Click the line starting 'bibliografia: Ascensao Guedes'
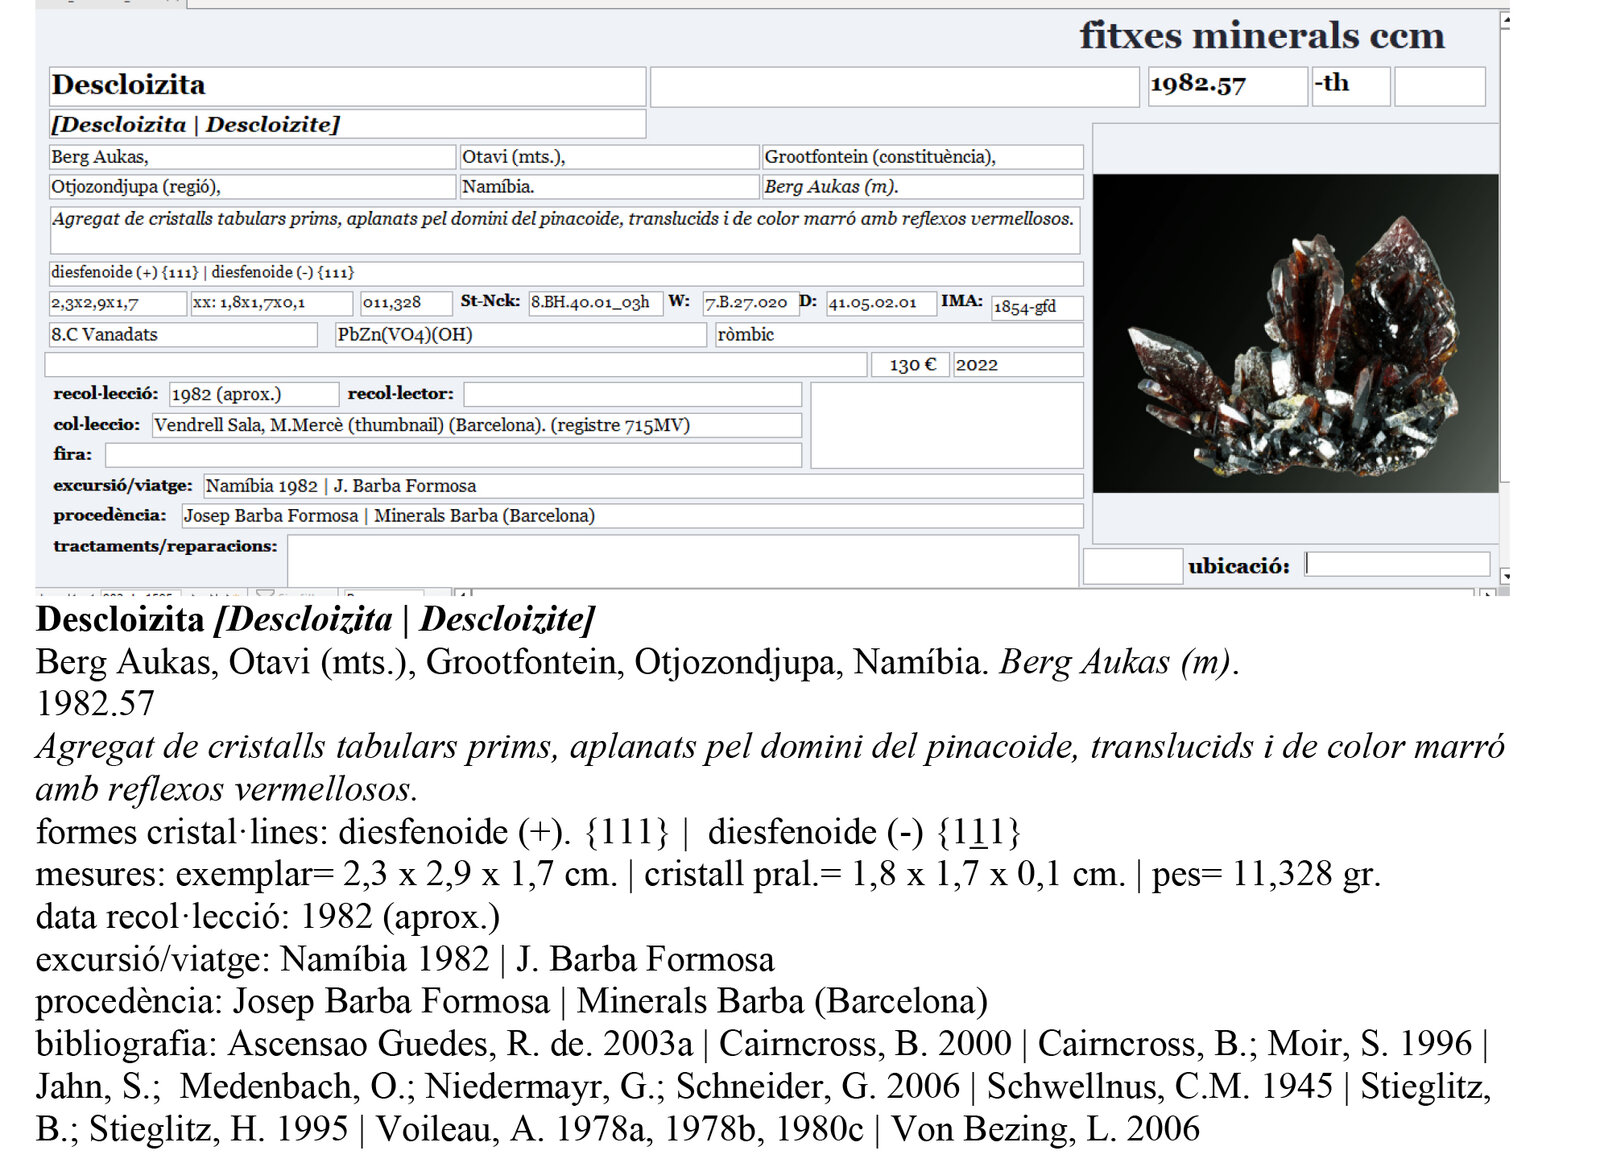1600x1159 pixels. (x=764, y=1087)
